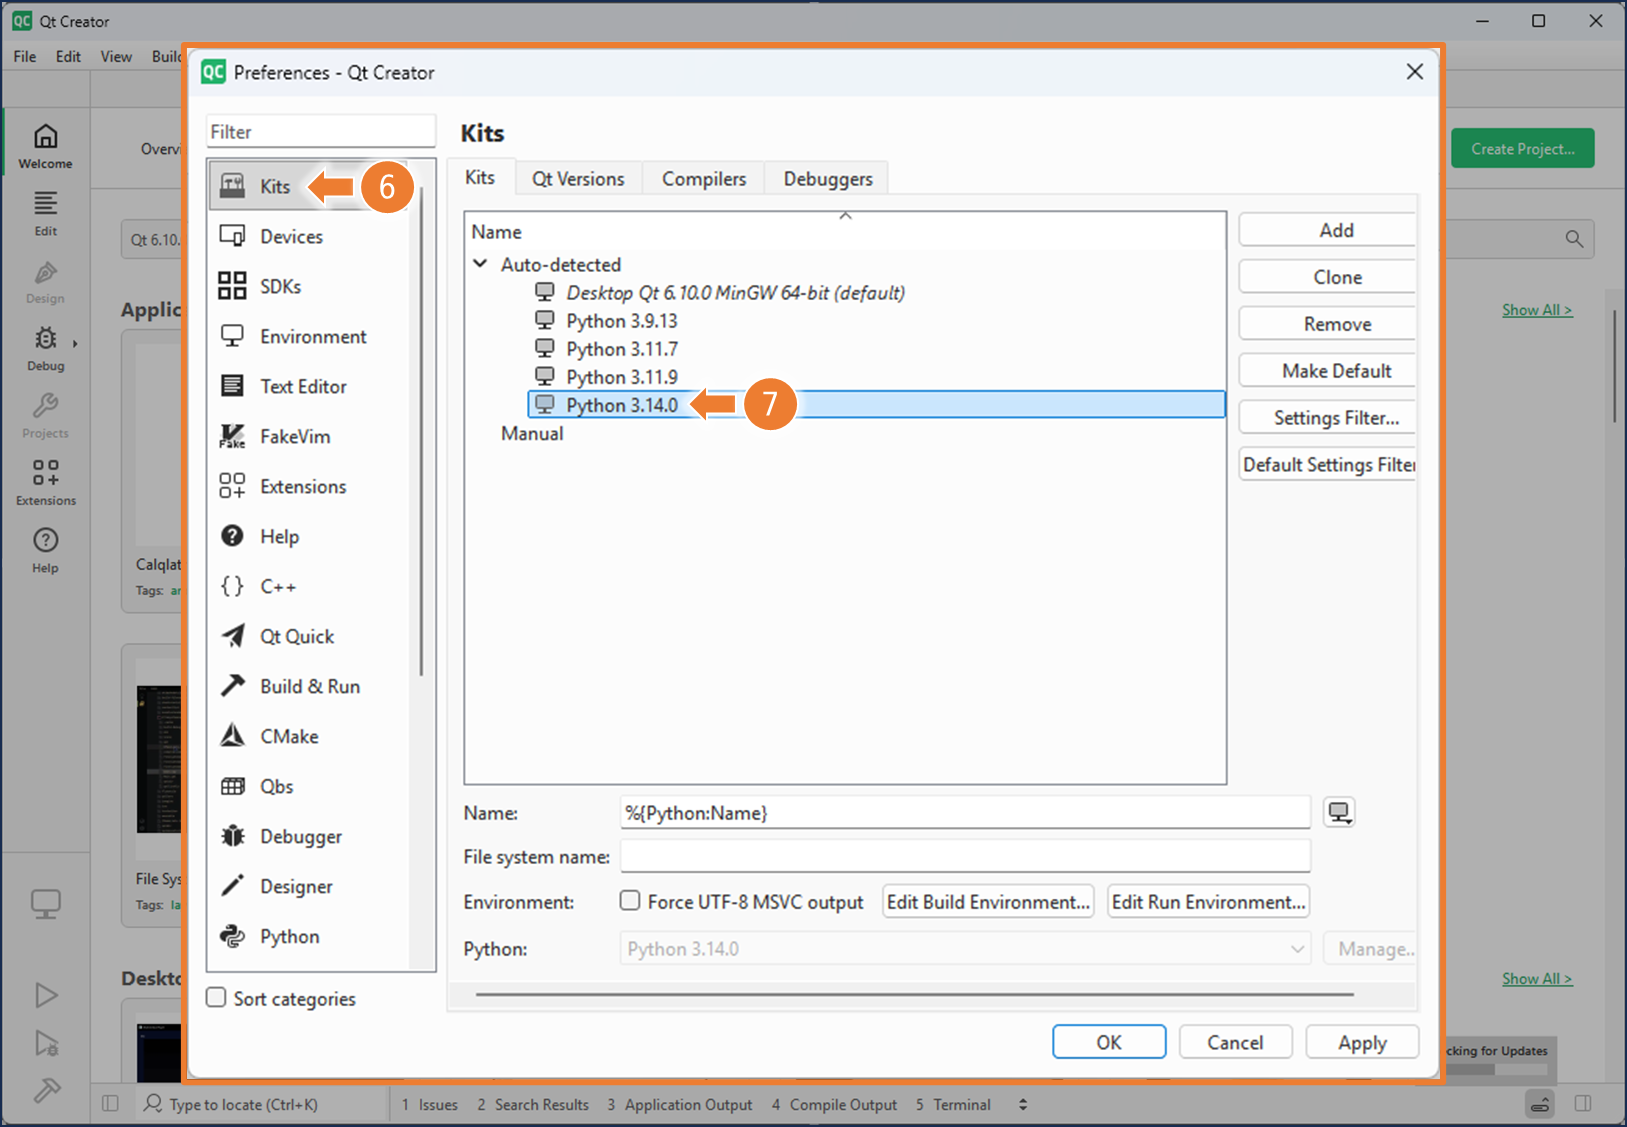Viewport: 1627px width, 1127px height.
Task: Click the File system name field
Action: click(x=965, y=857)
